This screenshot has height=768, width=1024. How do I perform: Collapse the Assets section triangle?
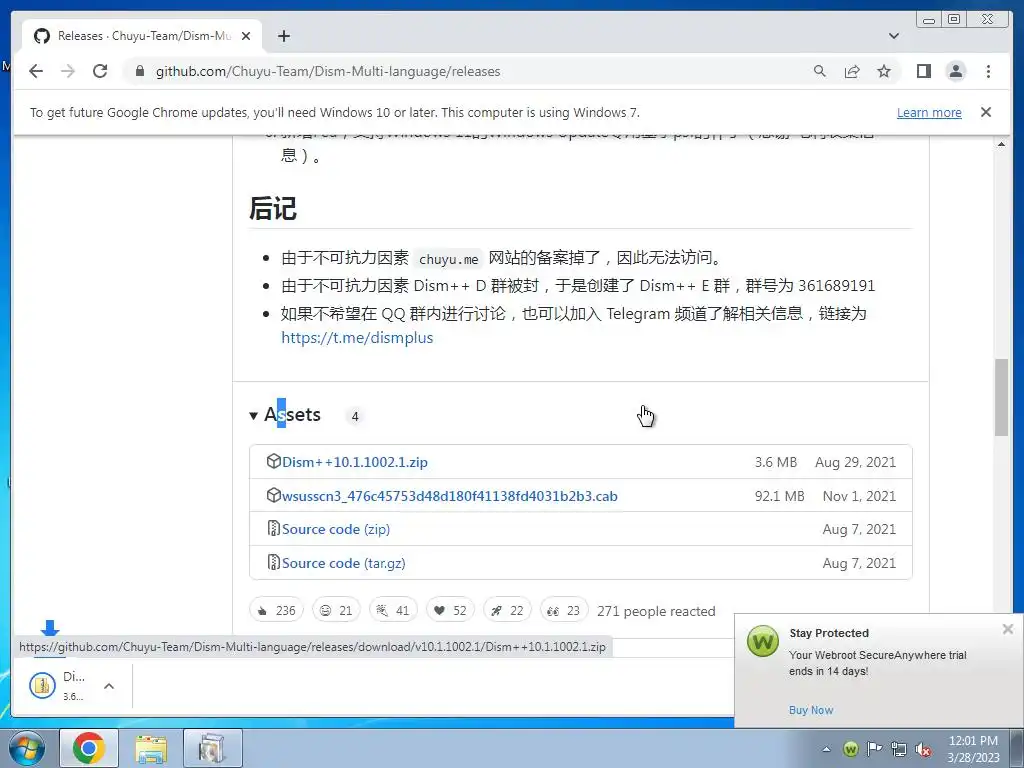[253, 415]
